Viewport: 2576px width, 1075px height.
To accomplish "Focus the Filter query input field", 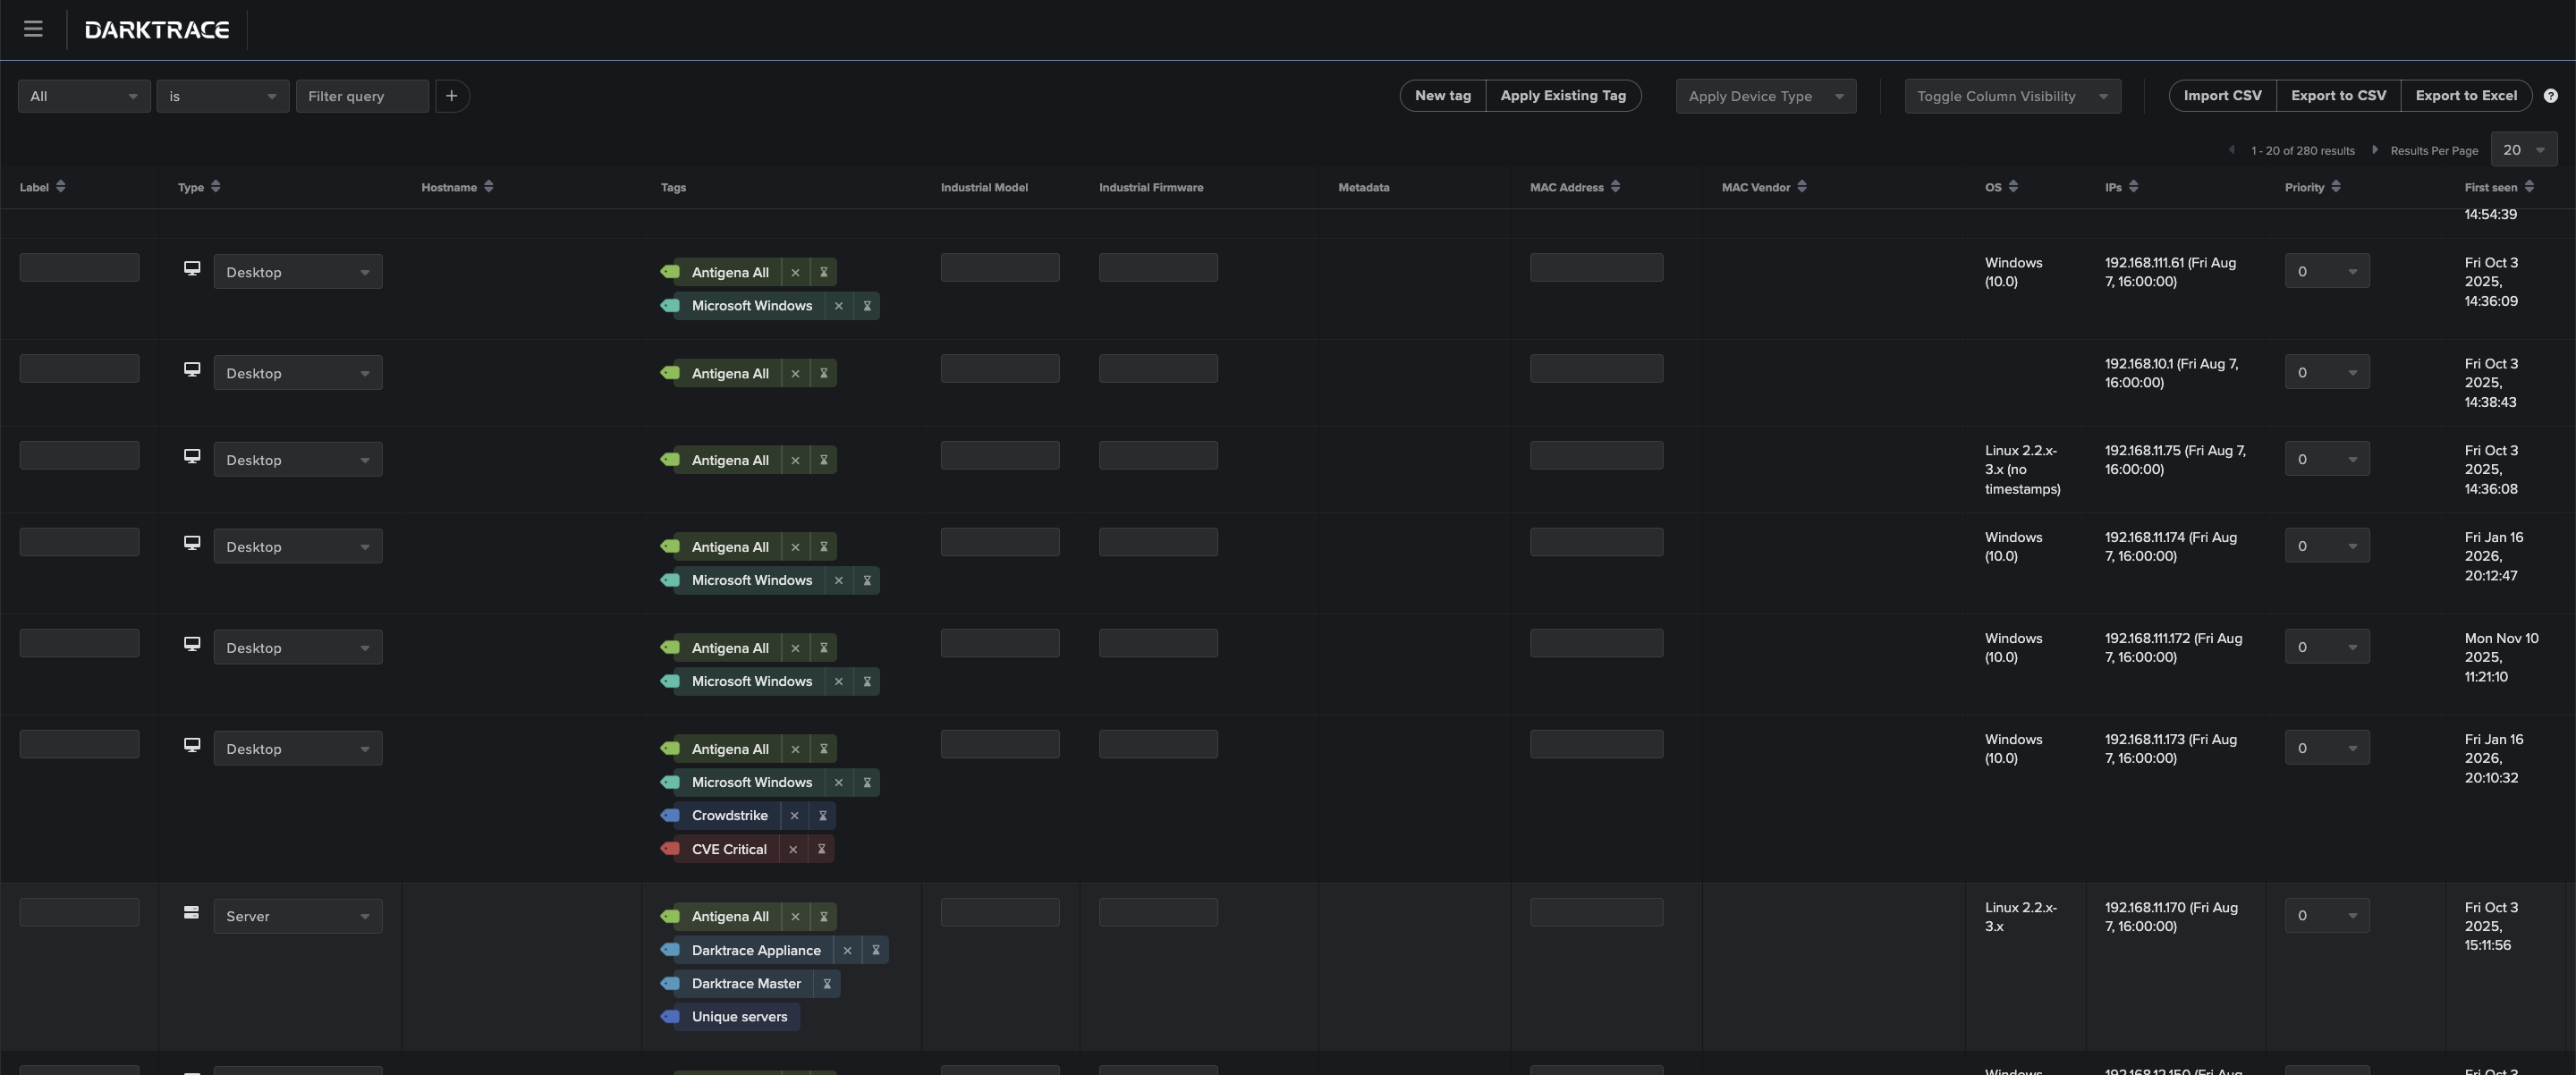I will click(x=362, y=96).
